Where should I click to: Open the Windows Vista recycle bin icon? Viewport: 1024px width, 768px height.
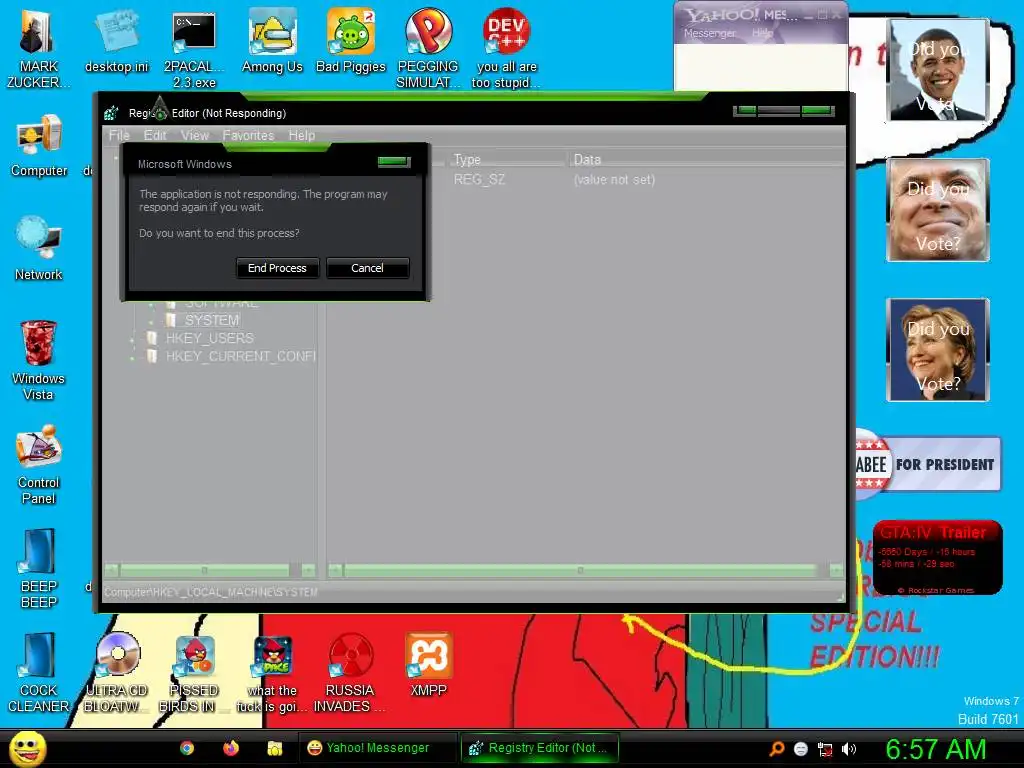38,360
